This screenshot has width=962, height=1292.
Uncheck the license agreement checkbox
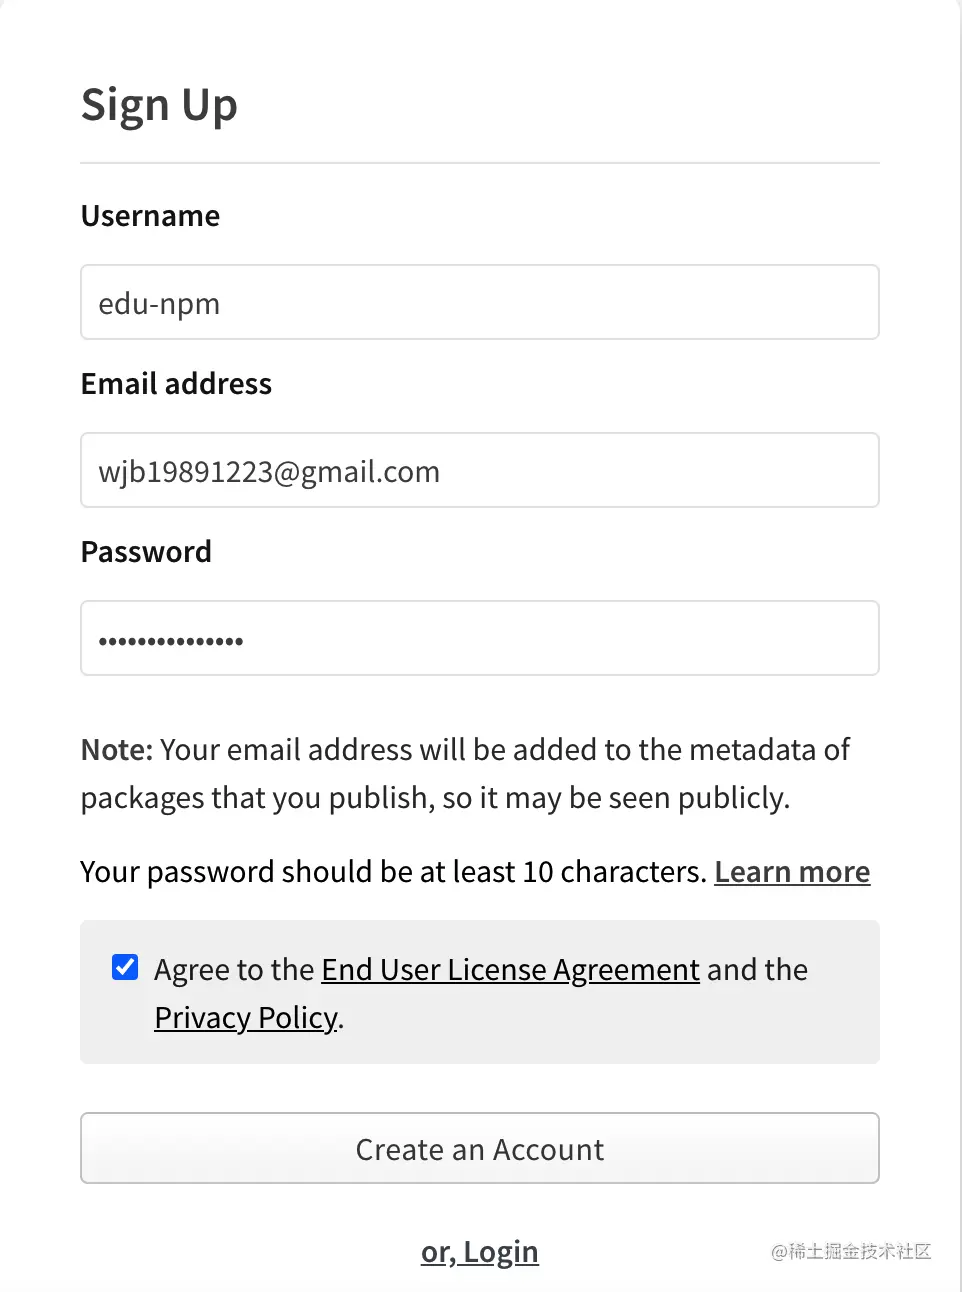coord(125,967)
